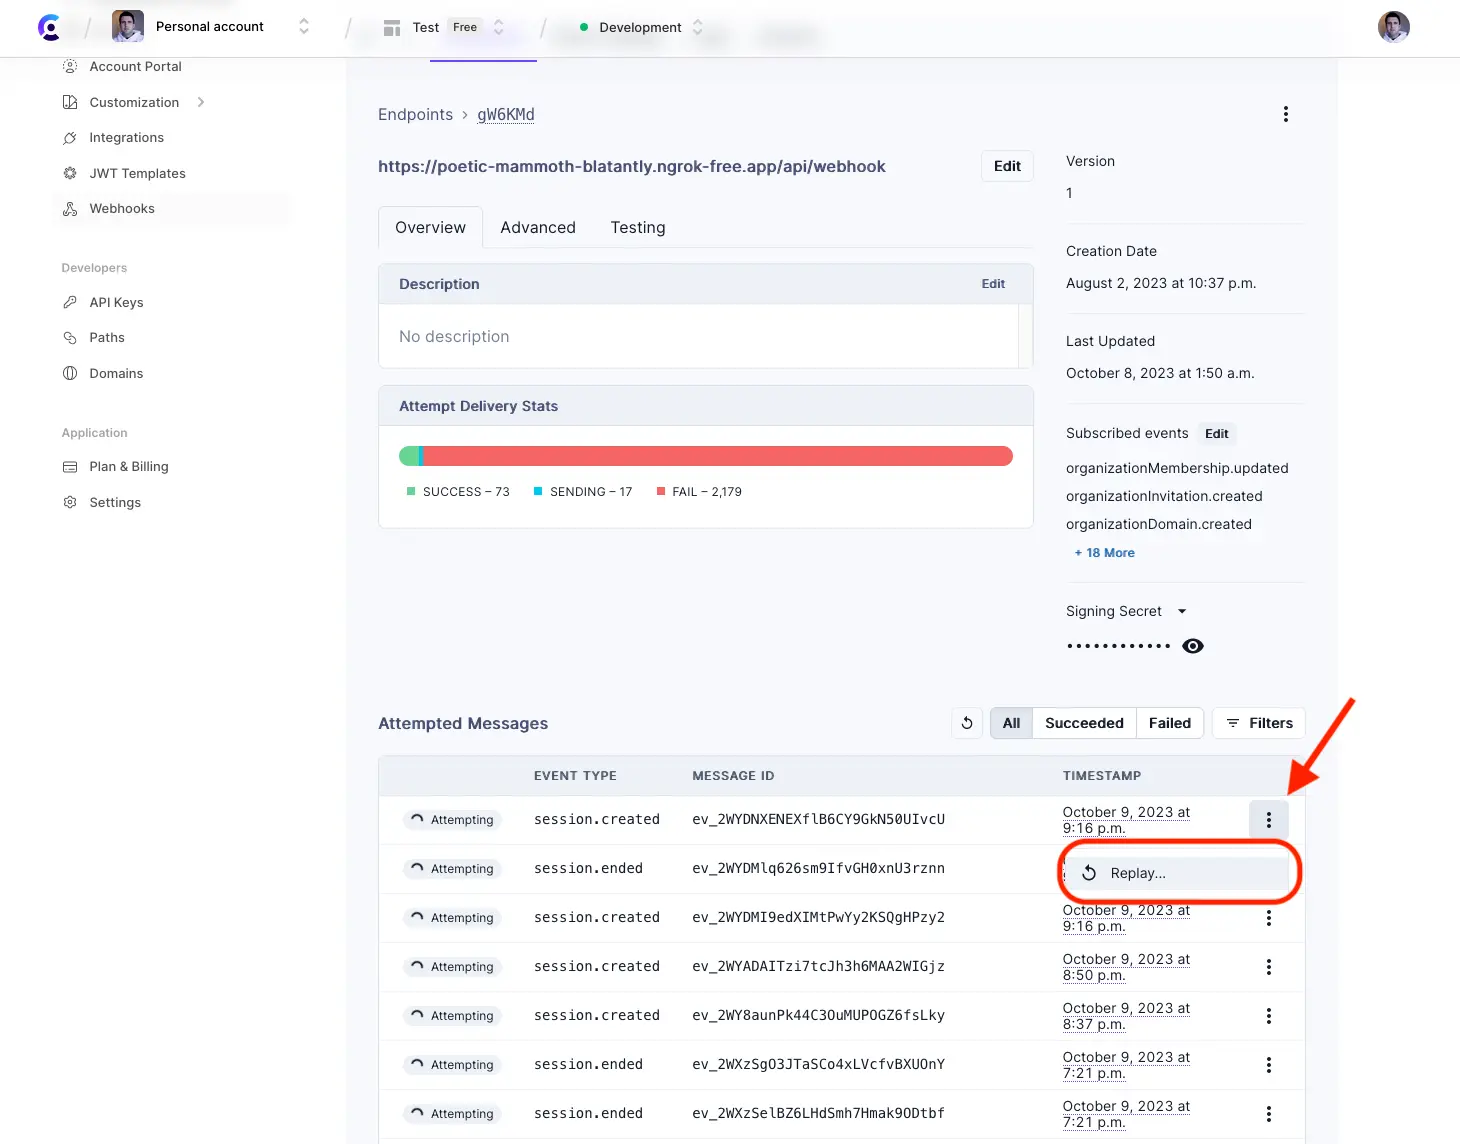Refresh the attempted messages list

tap(966, 722)
